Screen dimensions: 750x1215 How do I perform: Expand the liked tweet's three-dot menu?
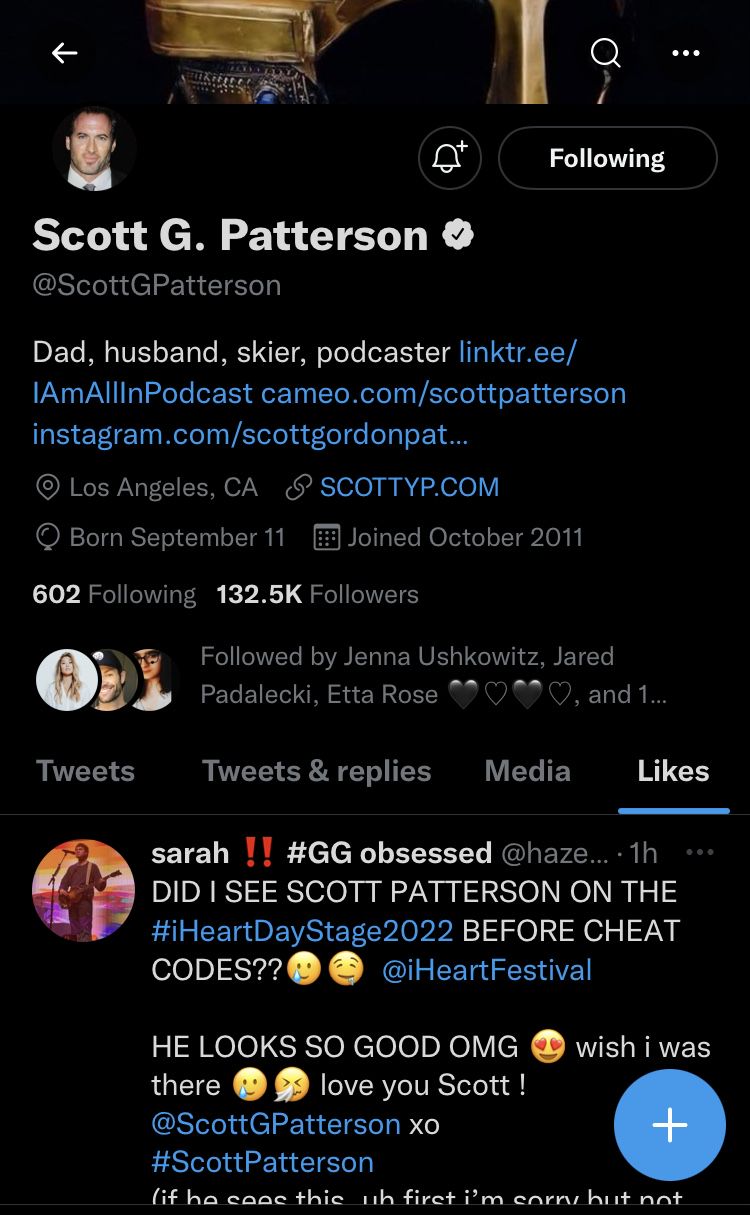(x=699, y=852)
